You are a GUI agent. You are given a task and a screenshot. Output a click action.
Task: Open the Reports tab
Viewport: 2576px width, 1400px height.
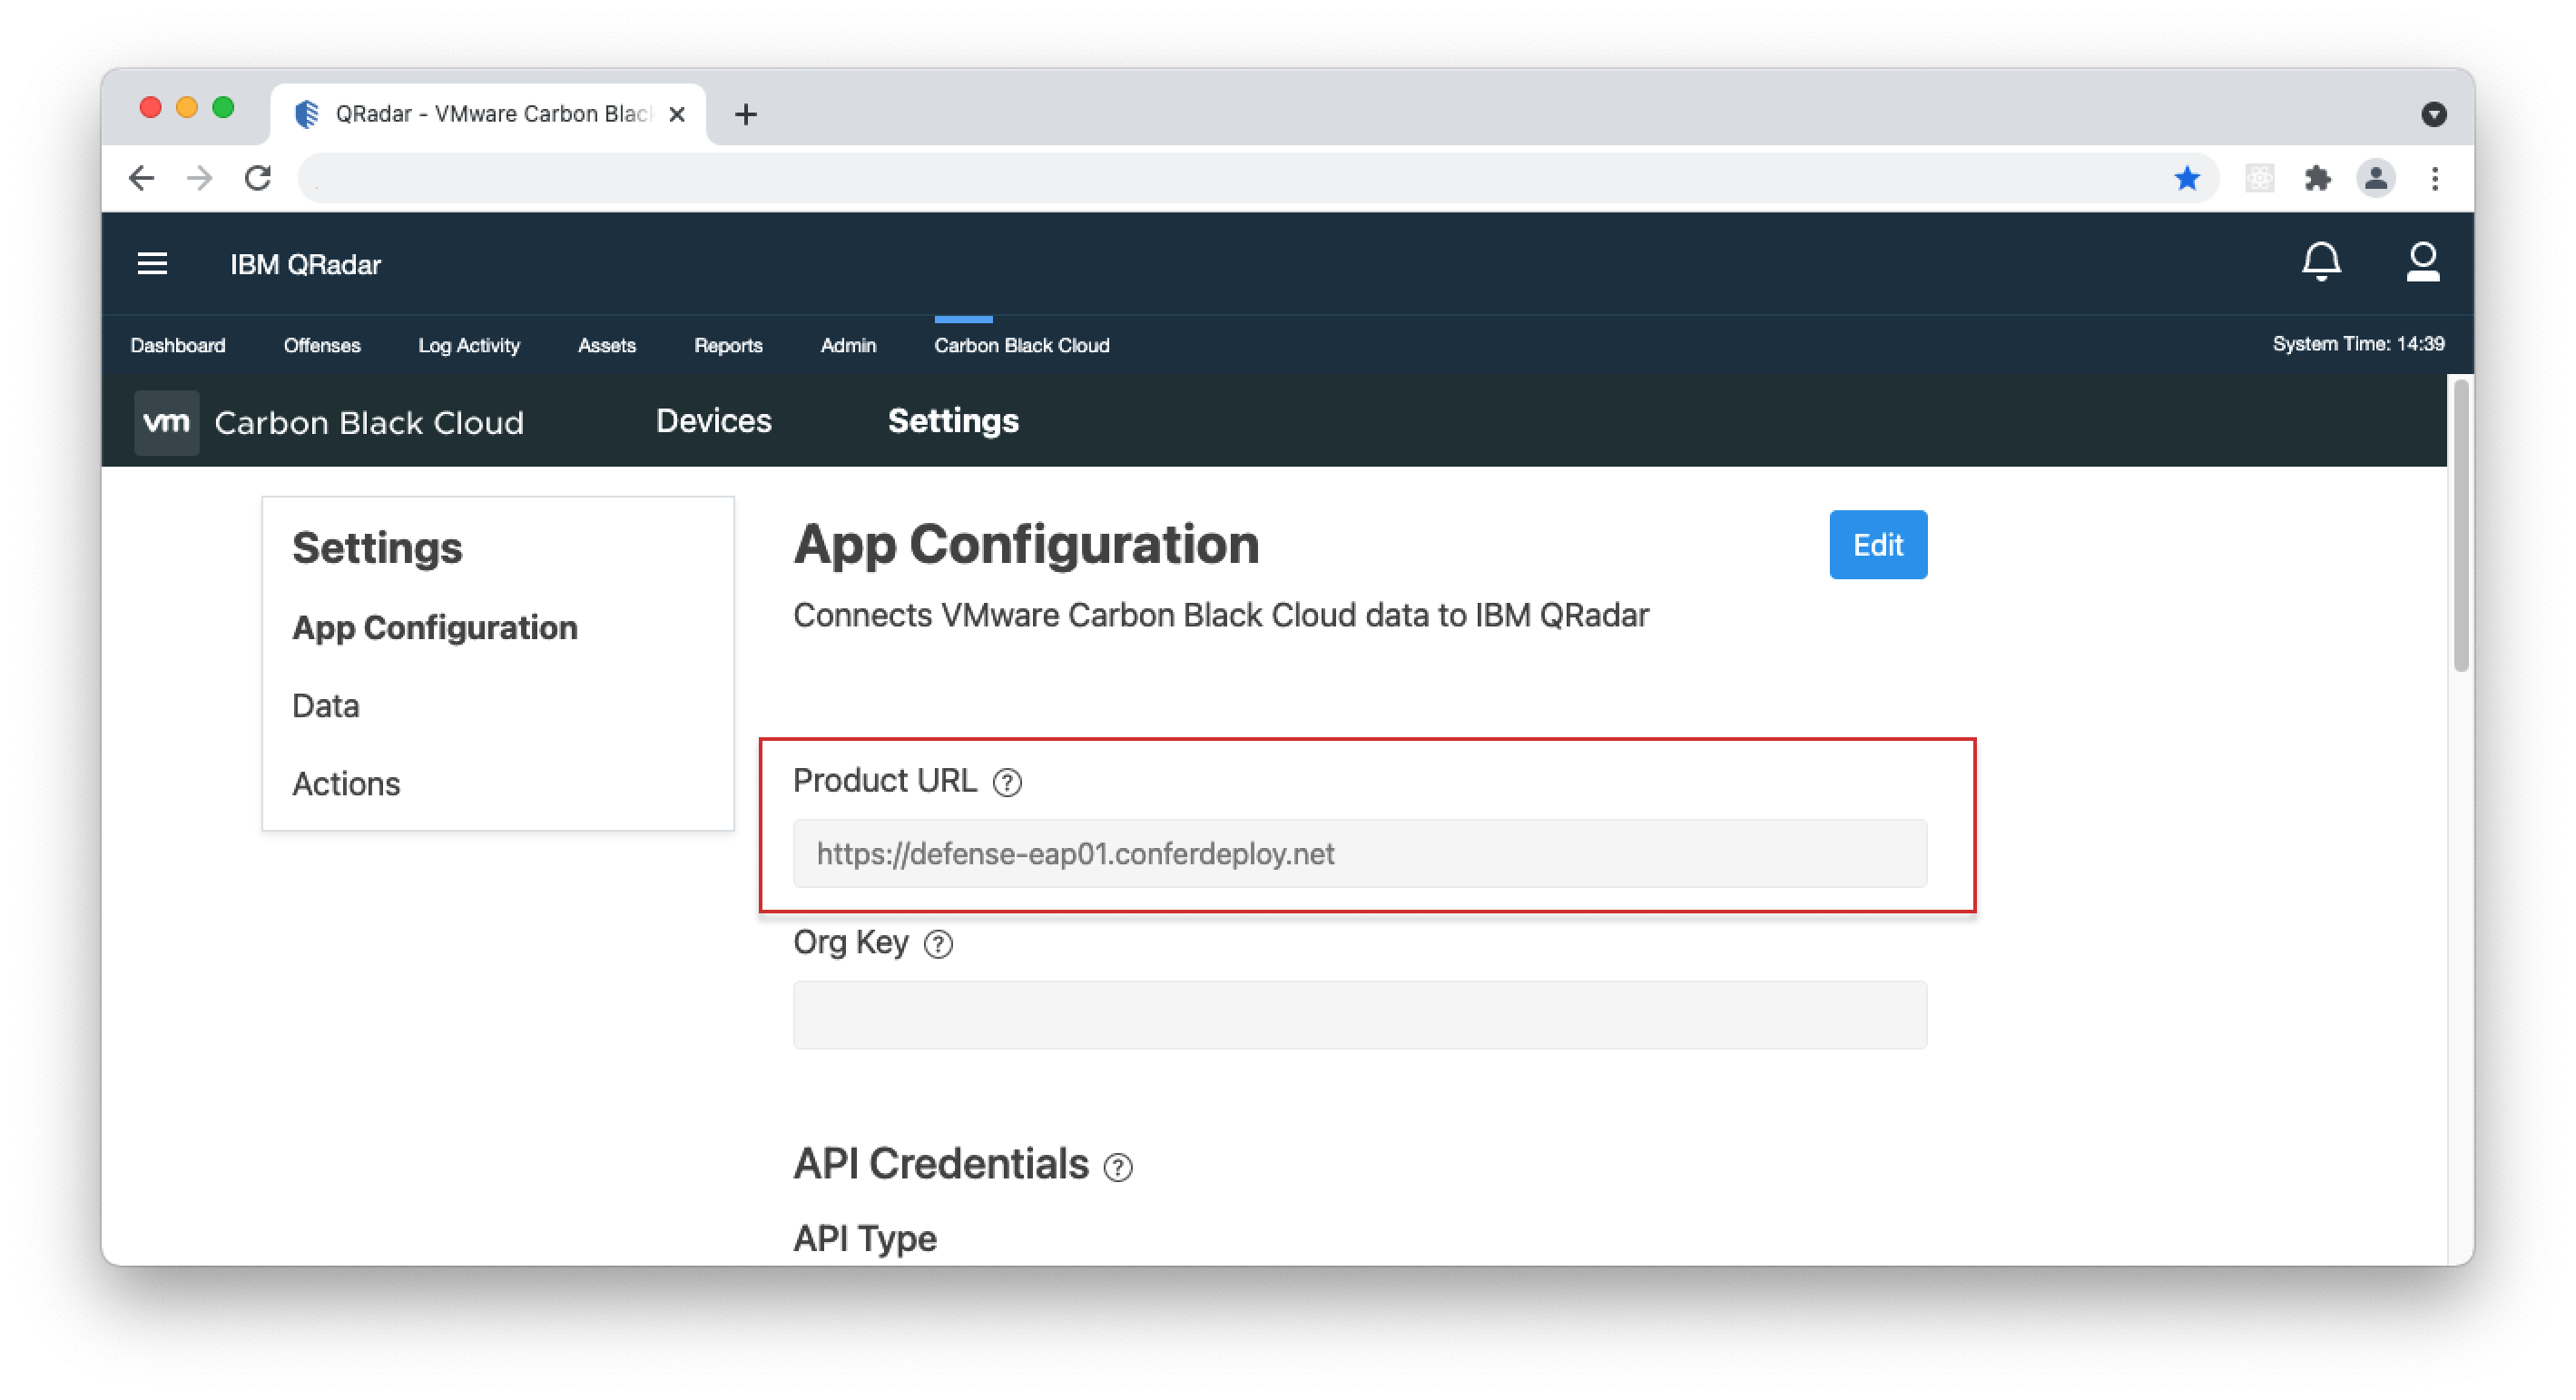(728, 345)
